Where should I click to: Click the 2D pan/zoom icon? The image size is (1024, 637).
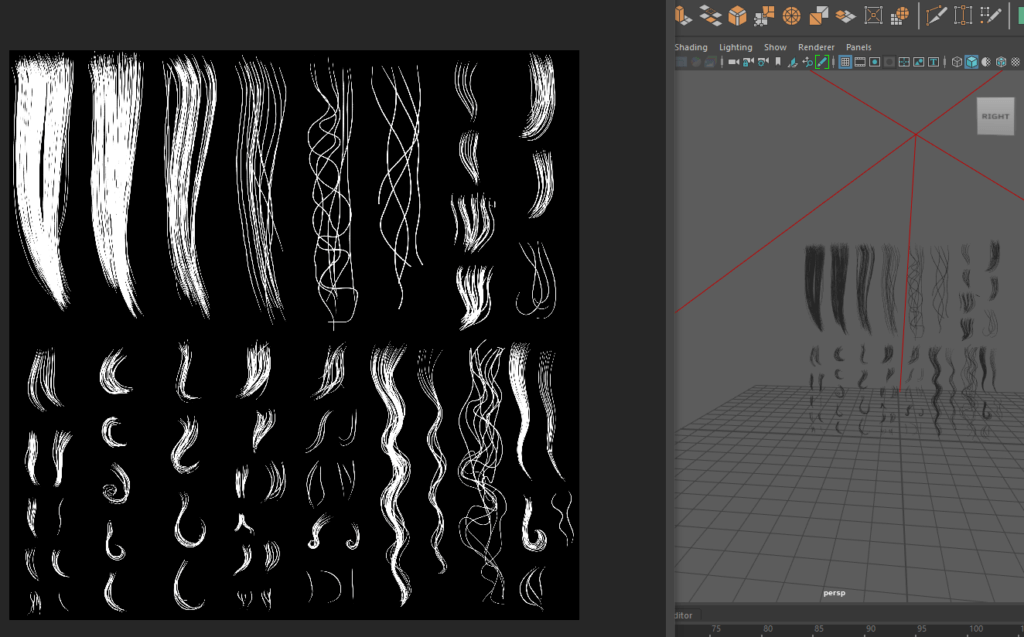tap(808, 62)
